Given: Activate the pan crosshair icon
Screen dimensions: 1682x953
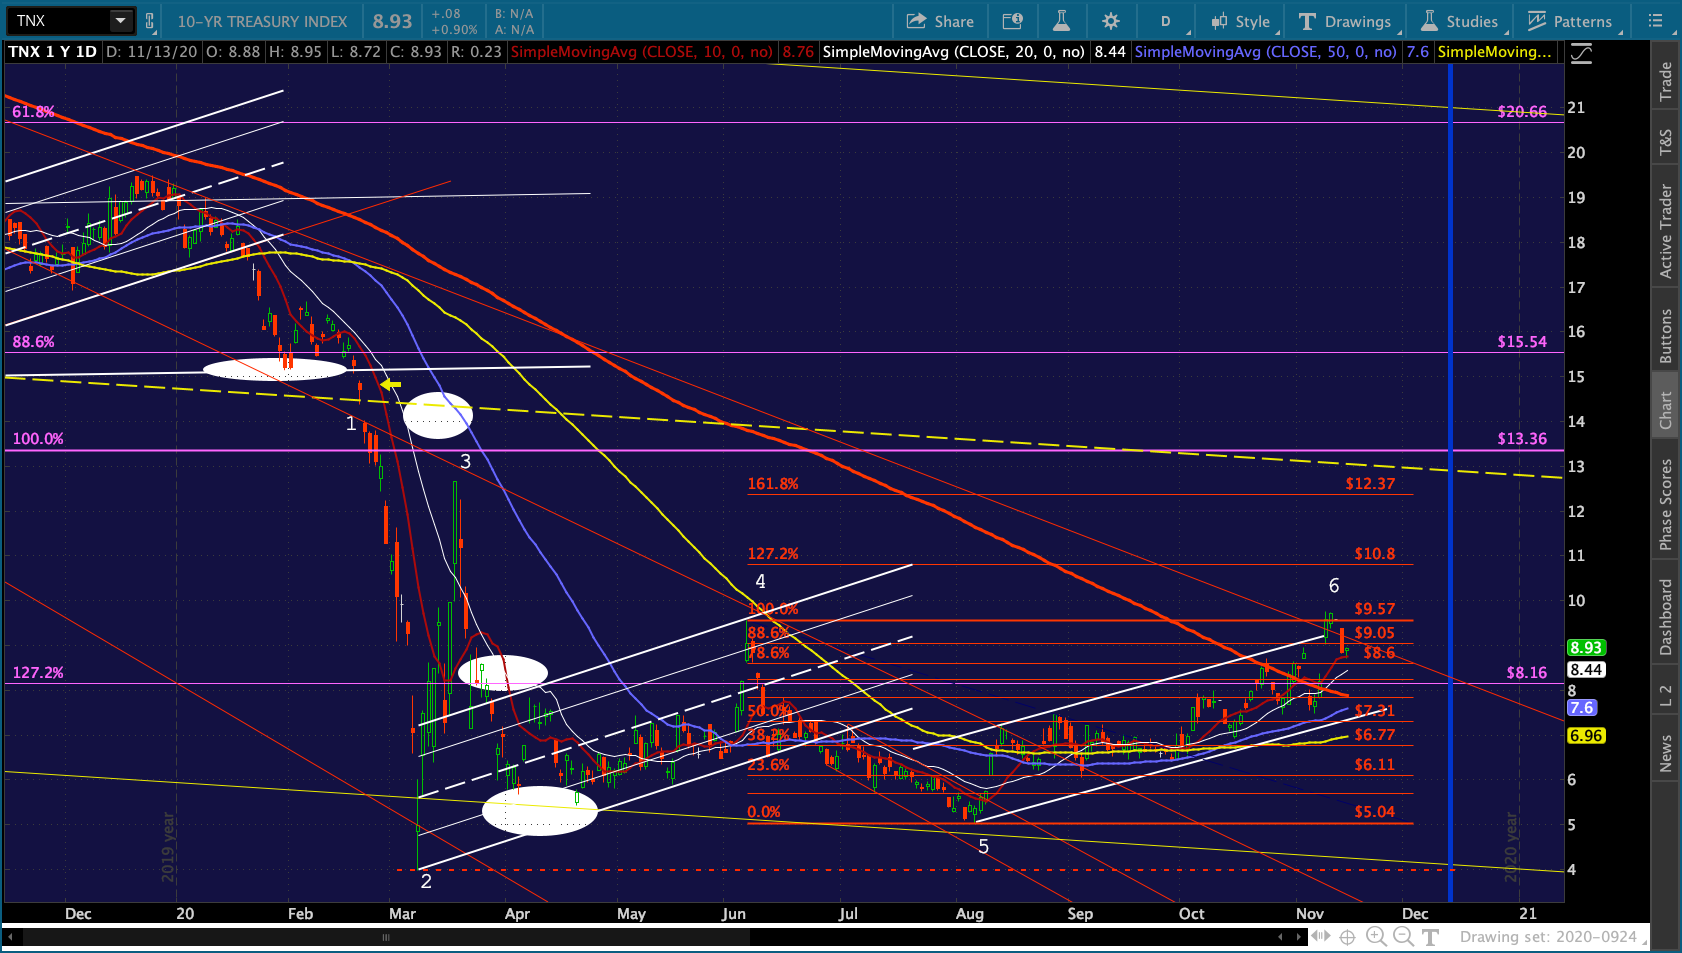Looking at the screenshot, I should pos(1347,937).
